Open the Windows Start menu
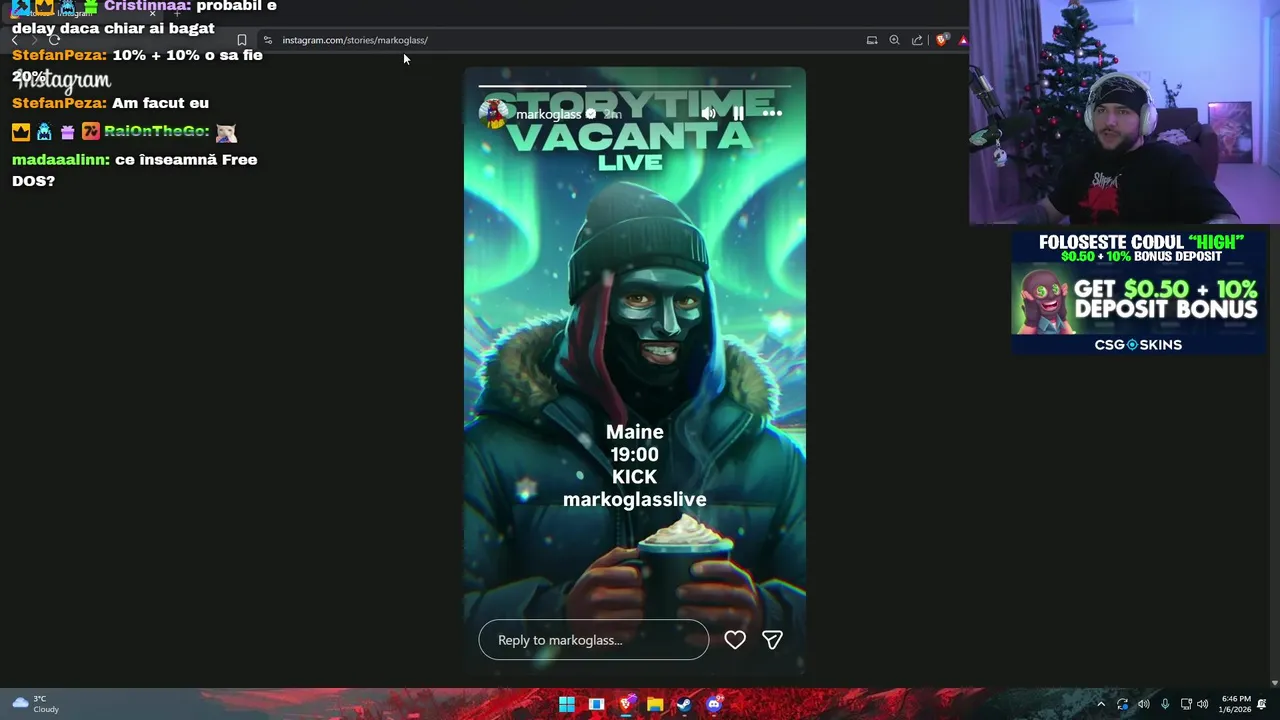1280x720 pixels. [567, 704]
